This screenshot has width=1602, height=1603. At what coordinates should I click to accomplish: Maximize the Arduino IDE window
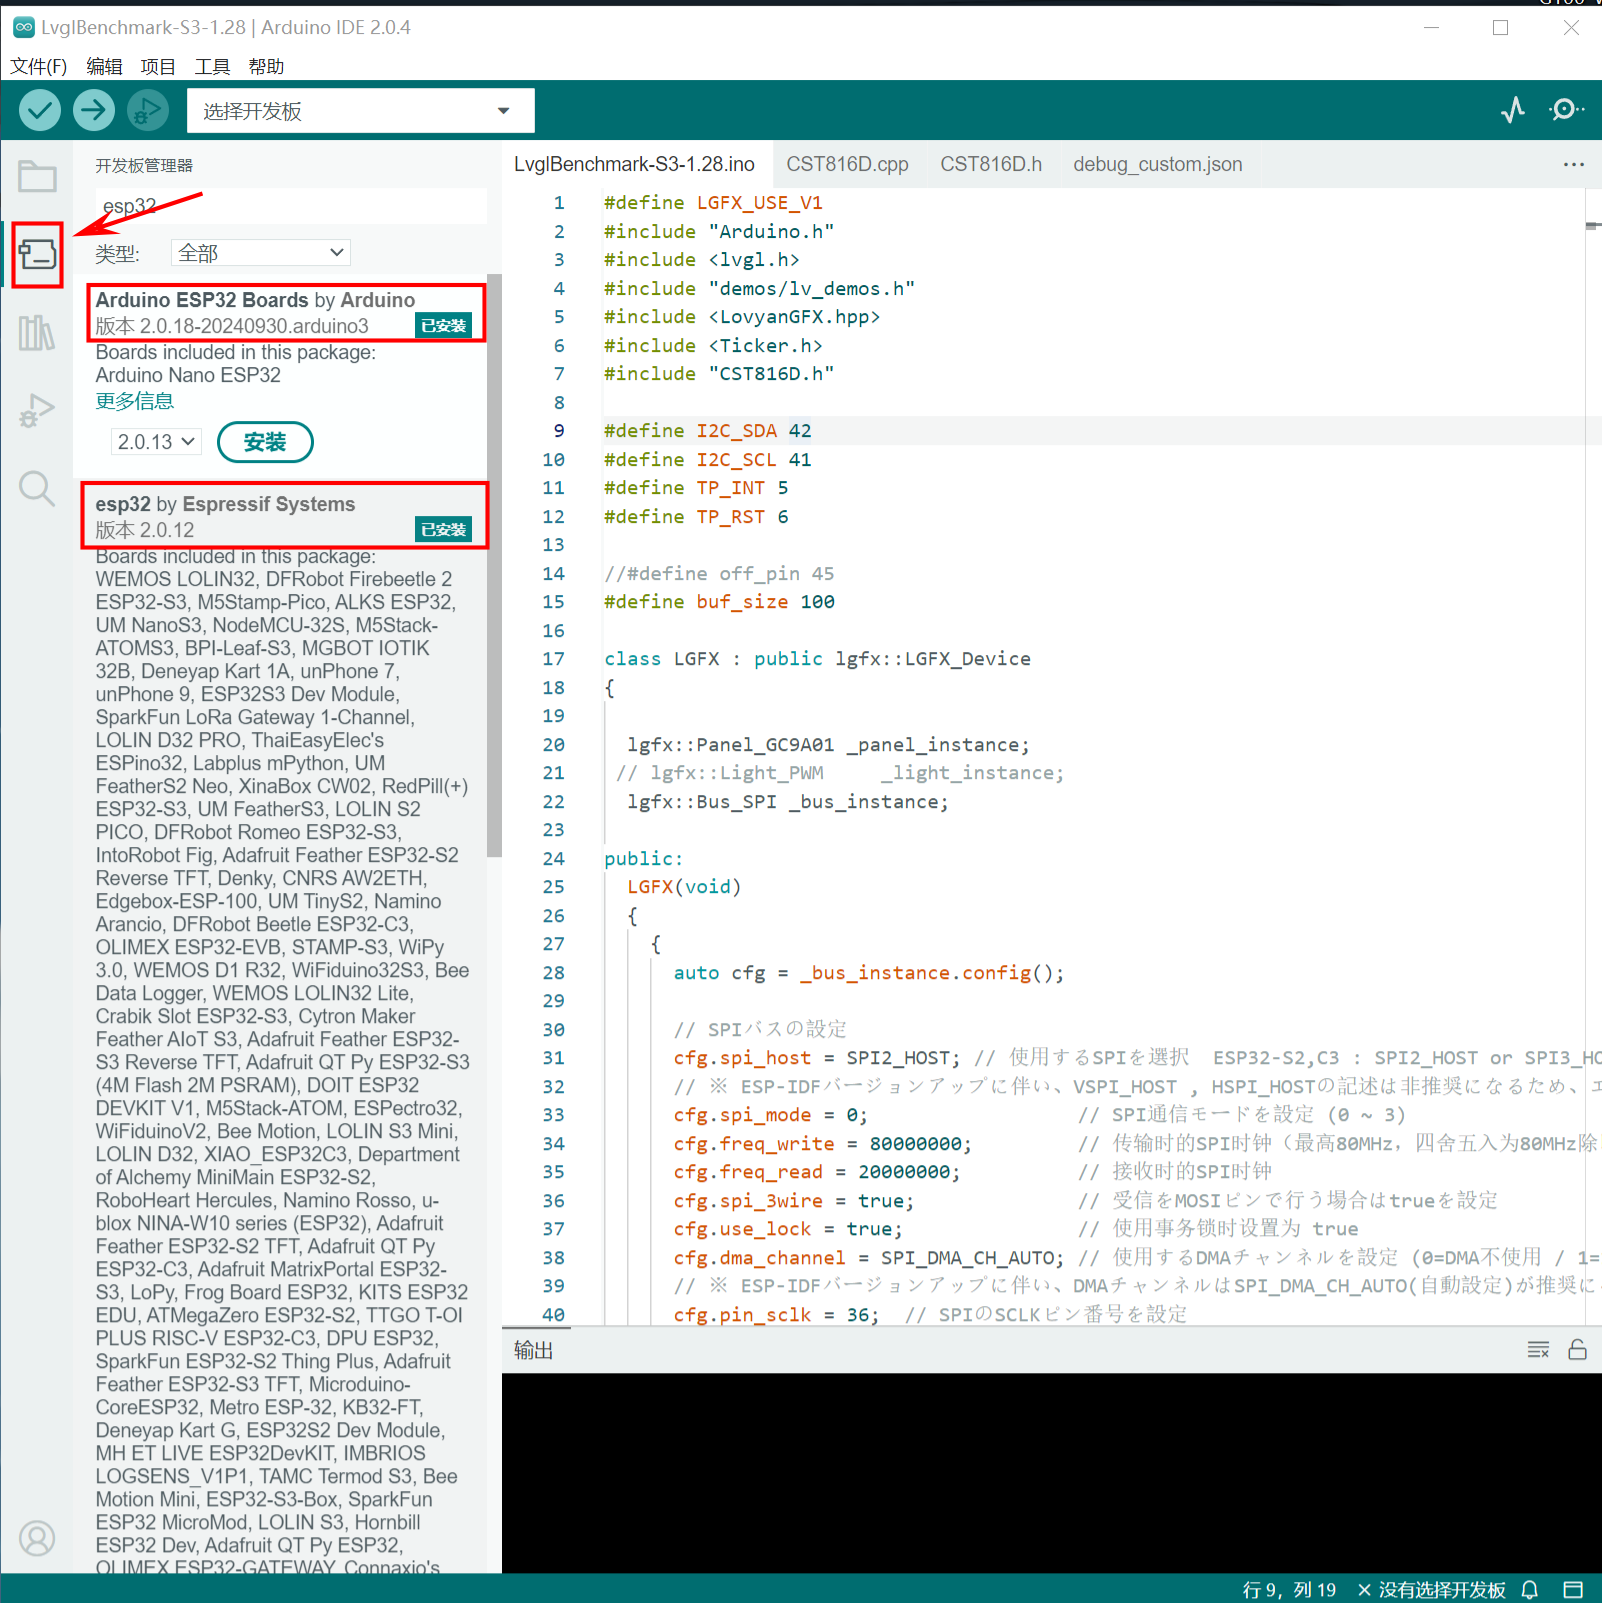tap(1501, 28)
